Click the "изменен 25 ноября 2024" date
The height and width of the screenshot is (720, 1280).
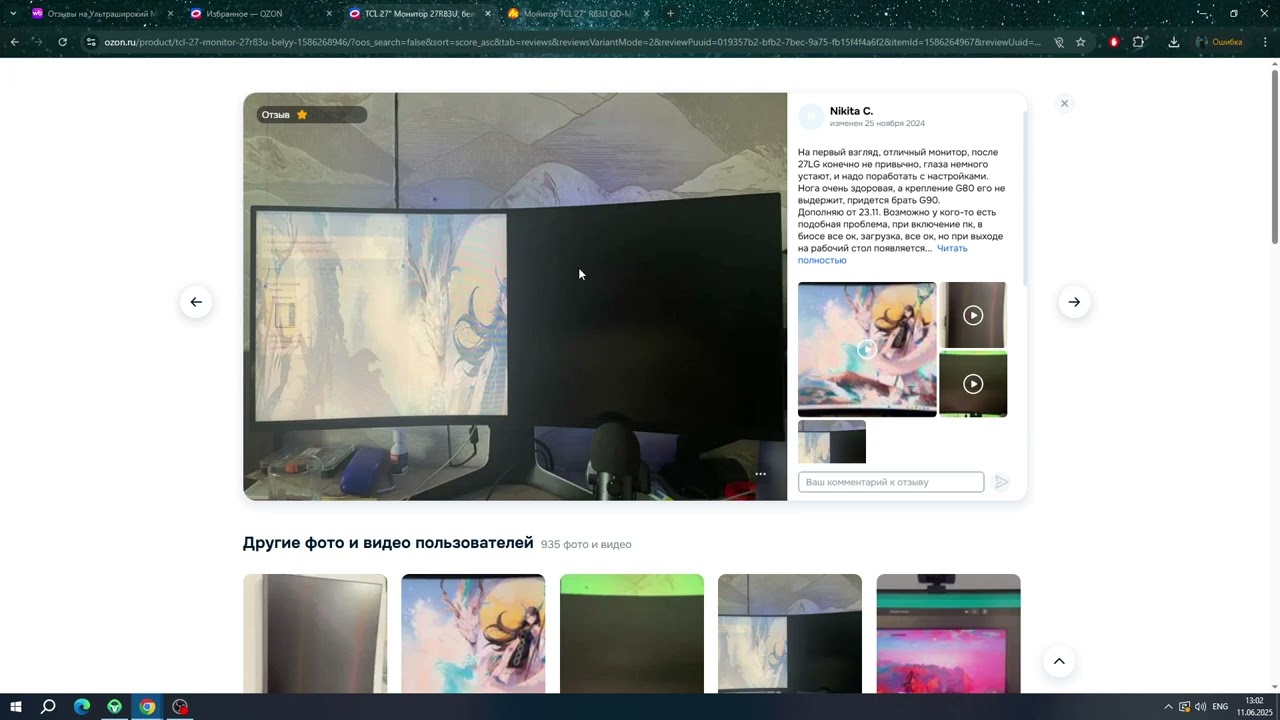pyautogui.click(x=877, y=124)
